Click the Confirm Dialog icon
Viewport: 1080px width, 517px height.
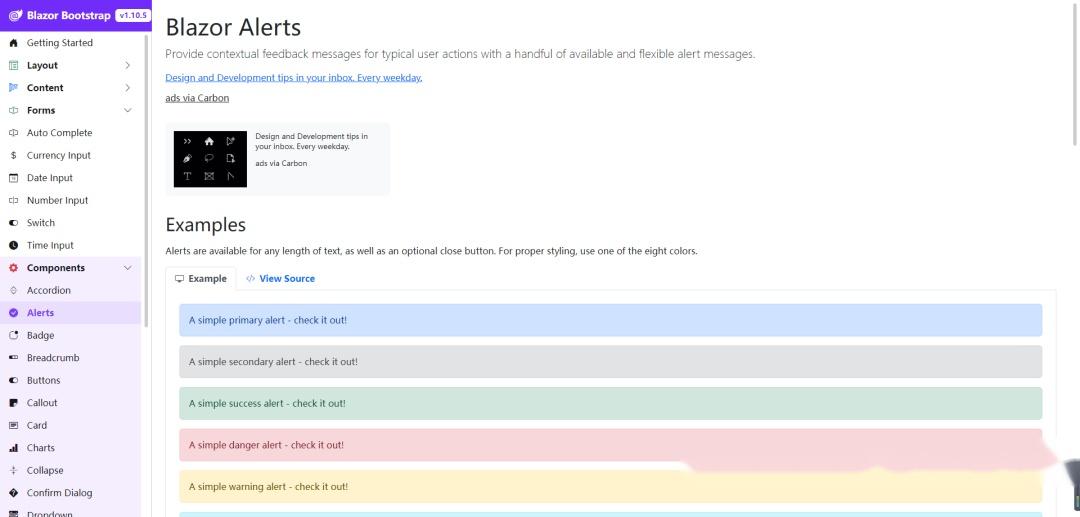click(x=14, y=493)
